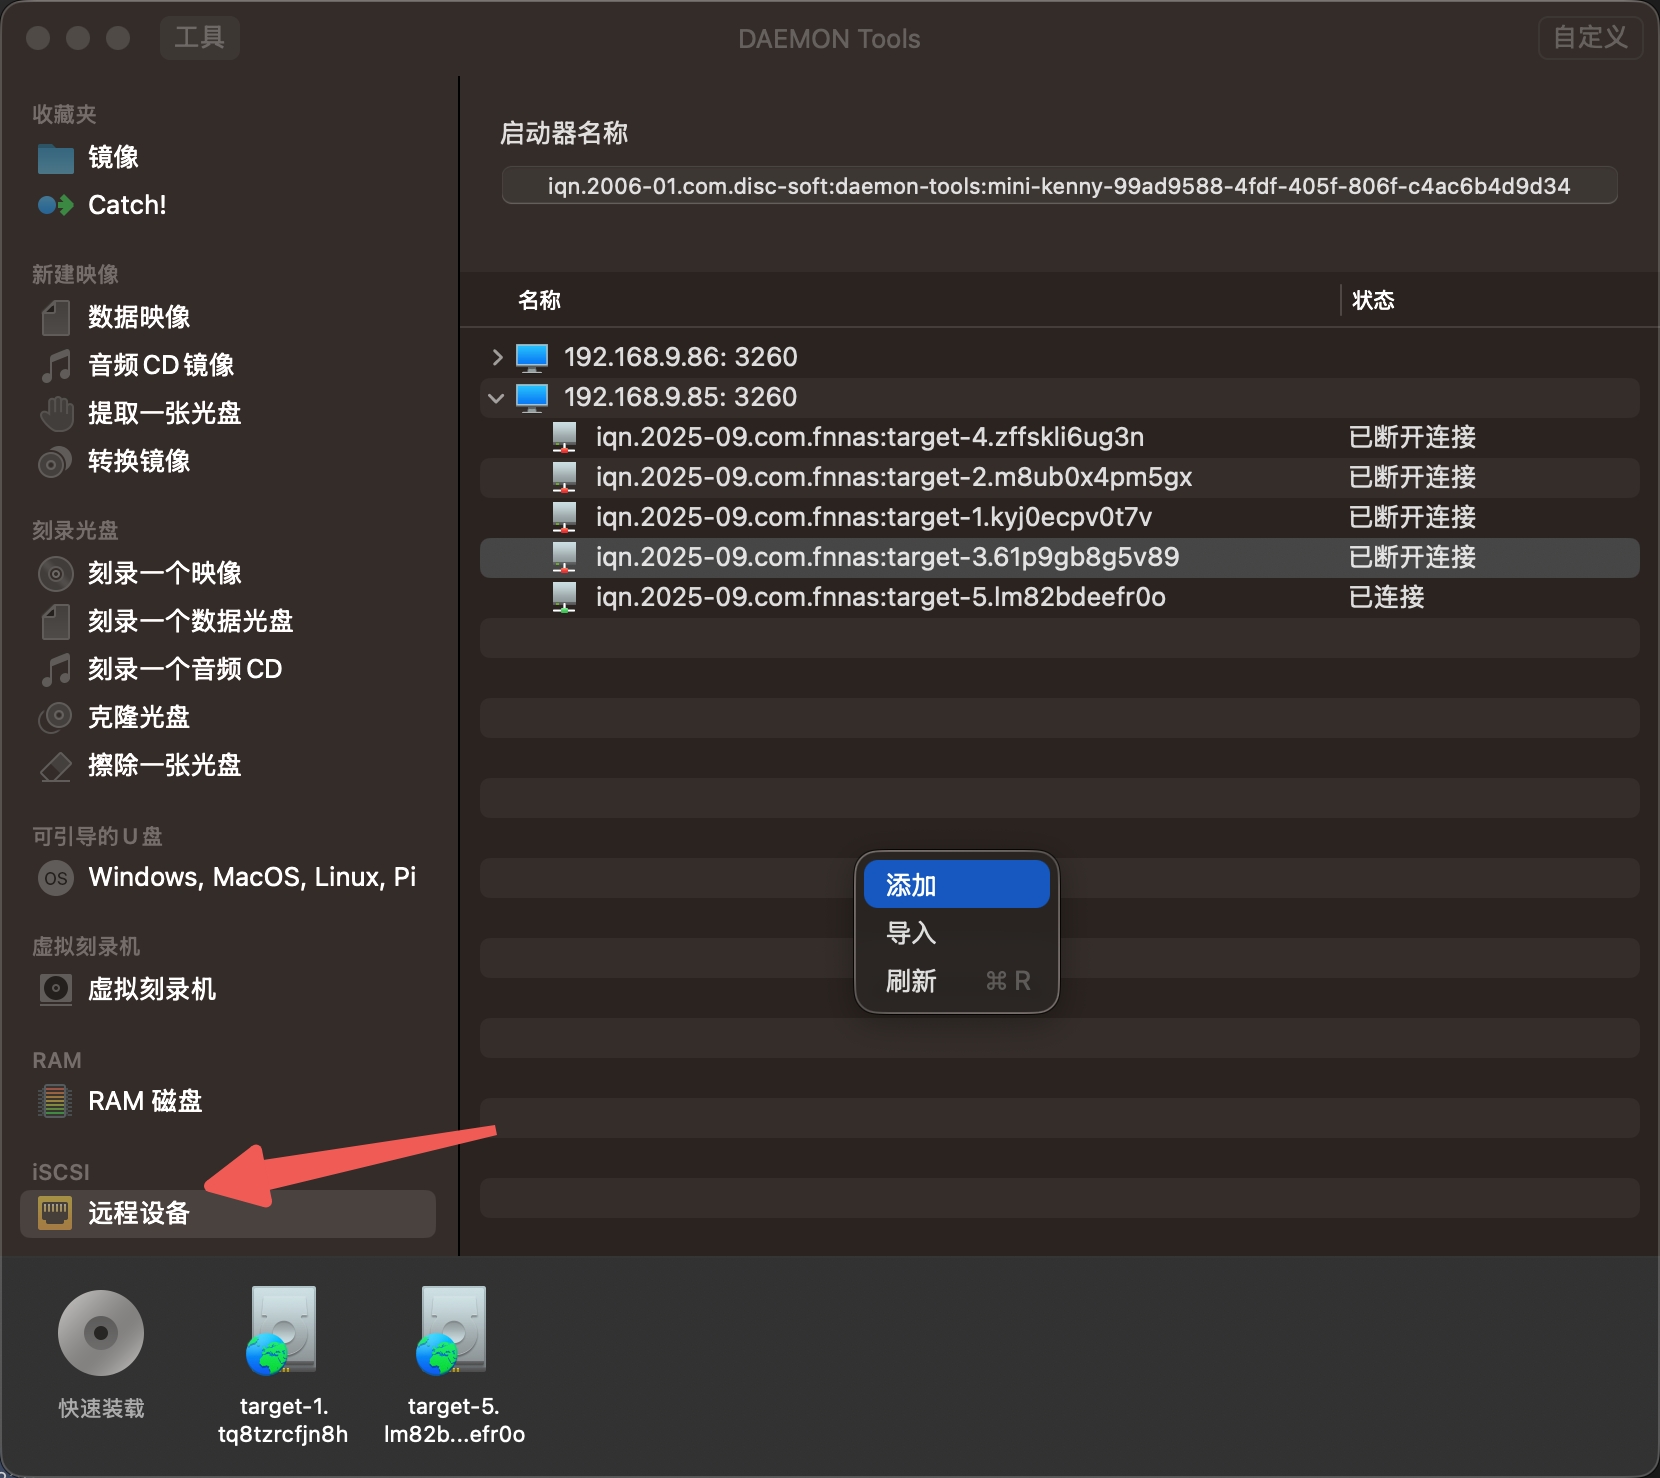The width and height of the screenshot is (1660, 1478).
Task: Open the 镜像 folder icon in sidebar
Action: coord(56,158)
